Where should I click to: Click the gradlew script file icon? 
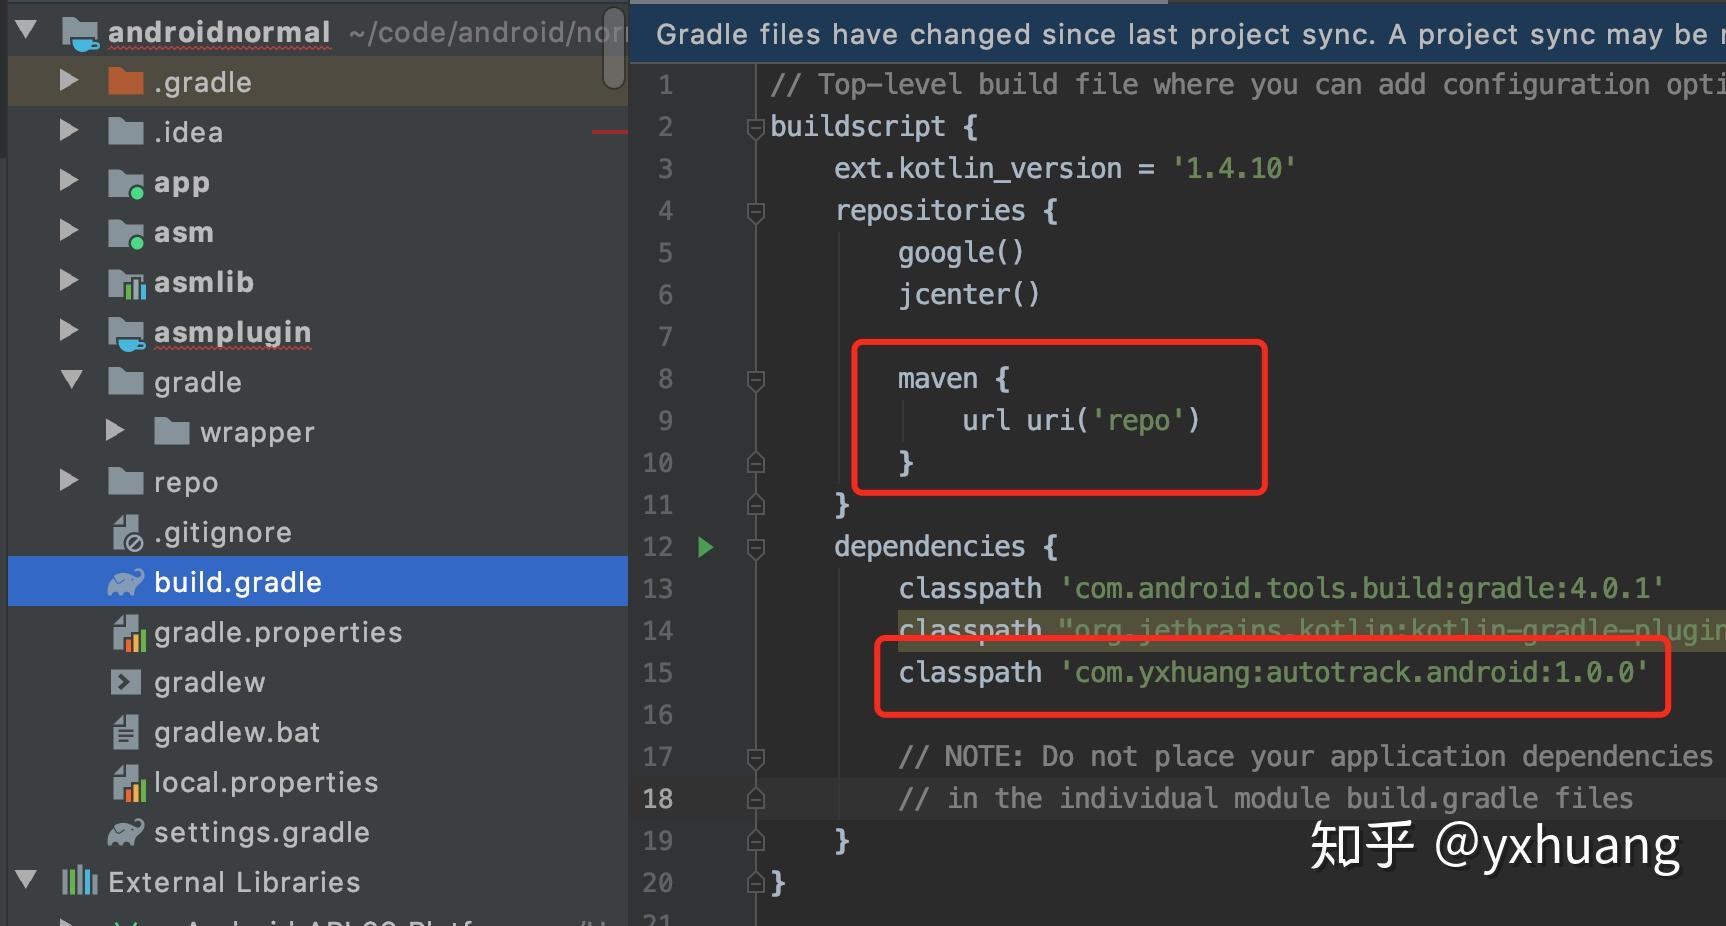(x=125, y=682)
